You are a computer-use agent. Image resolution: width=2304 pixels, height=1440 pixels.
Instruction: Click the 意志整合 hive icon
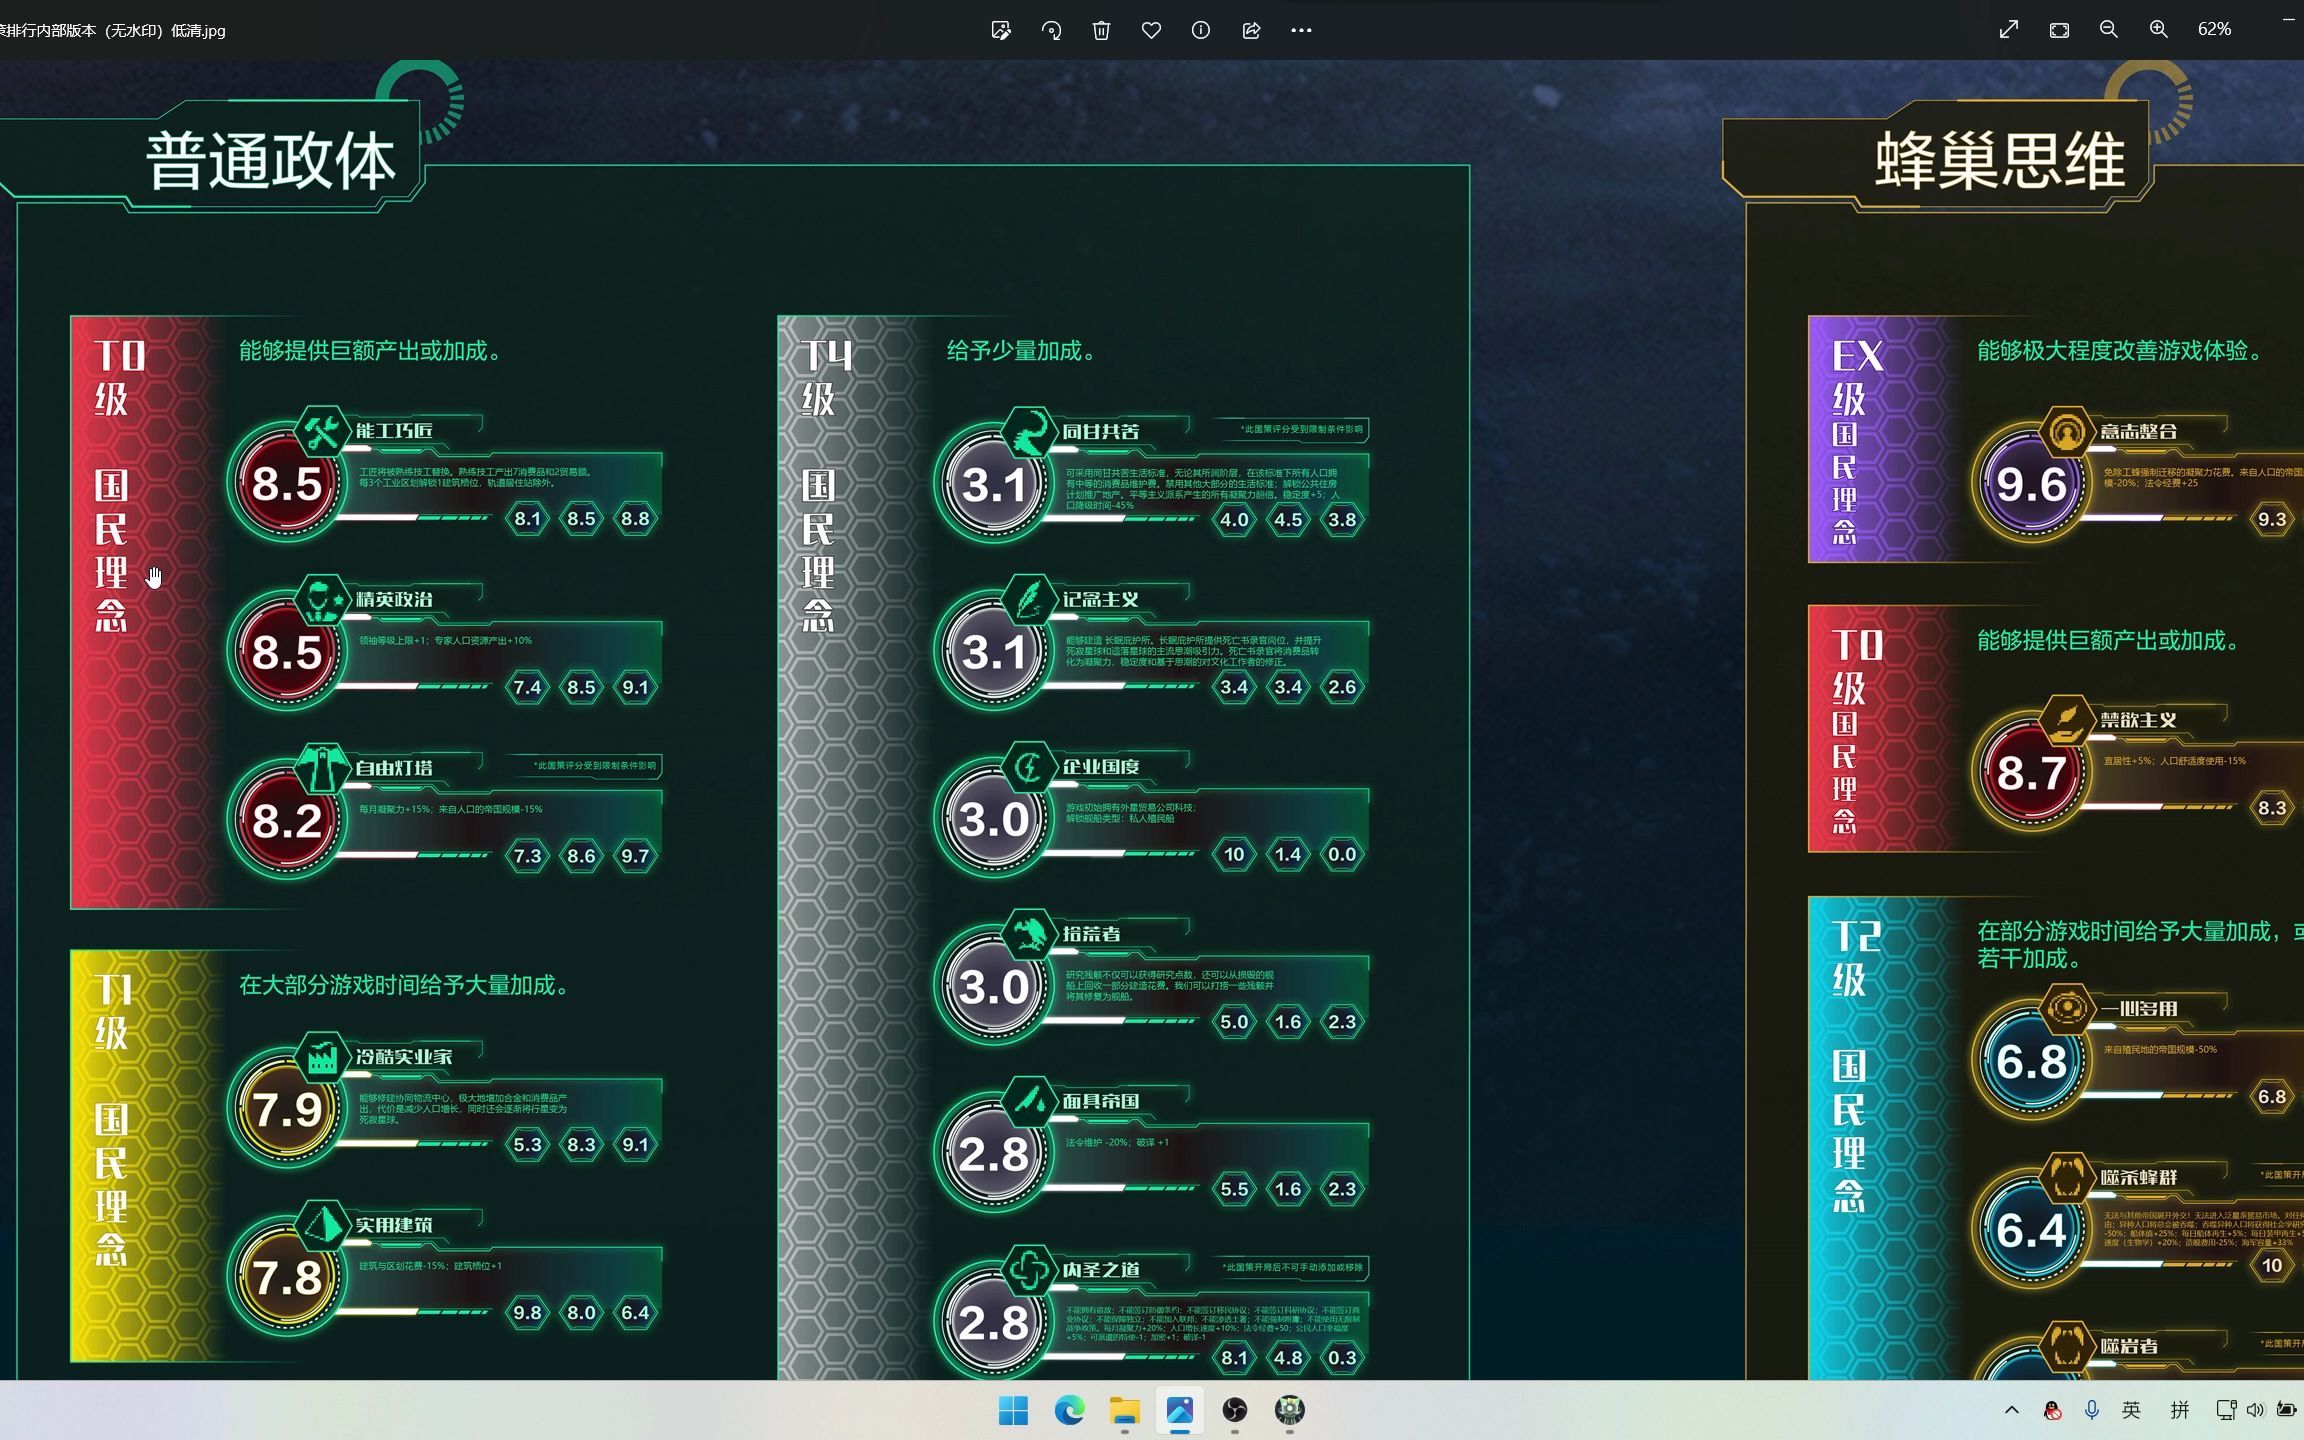coord(2066,432)
